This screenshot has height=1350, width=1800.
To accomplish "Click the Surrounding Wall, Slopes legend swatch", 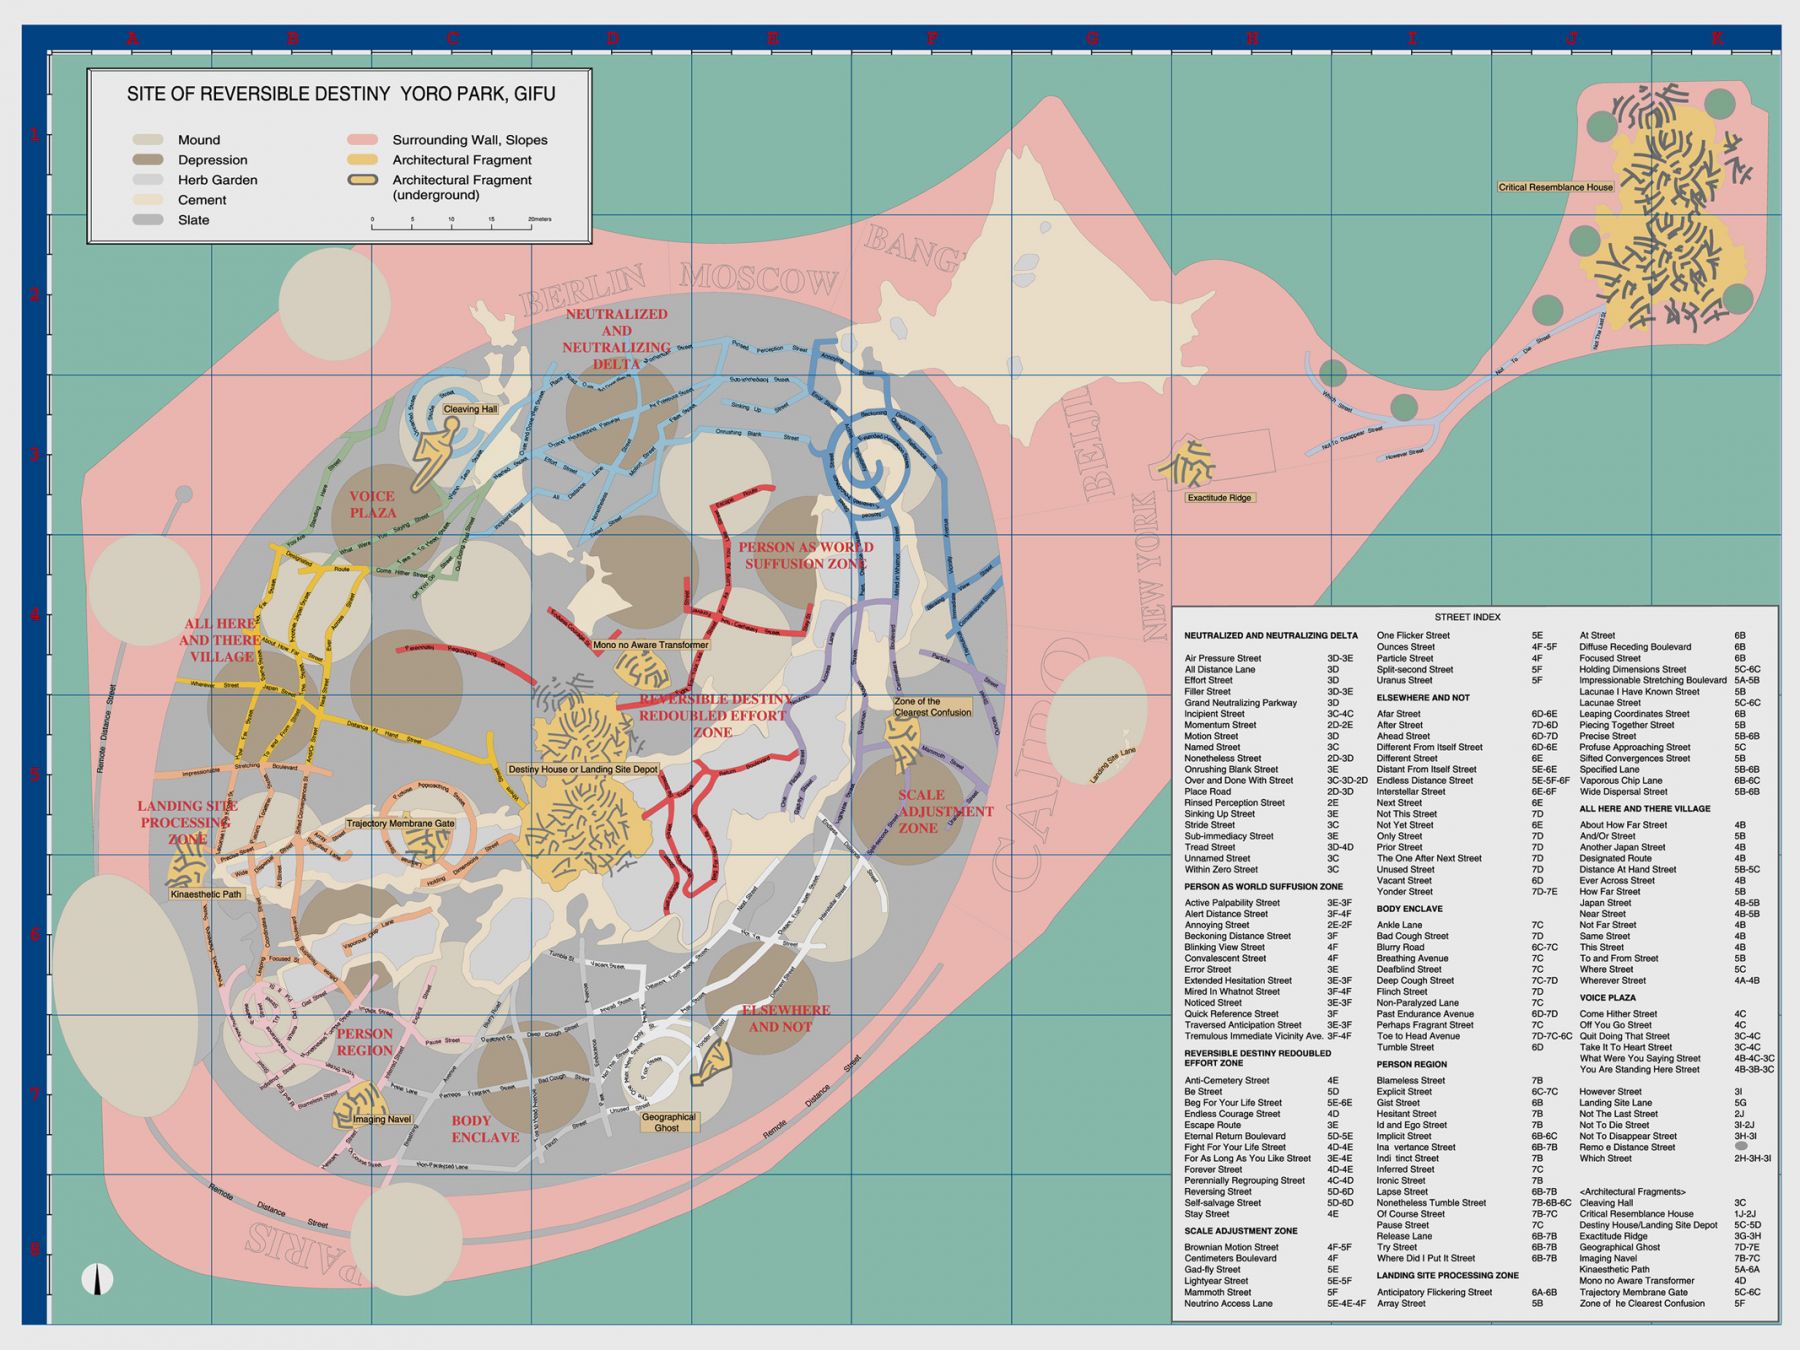I will coord(362,140).
